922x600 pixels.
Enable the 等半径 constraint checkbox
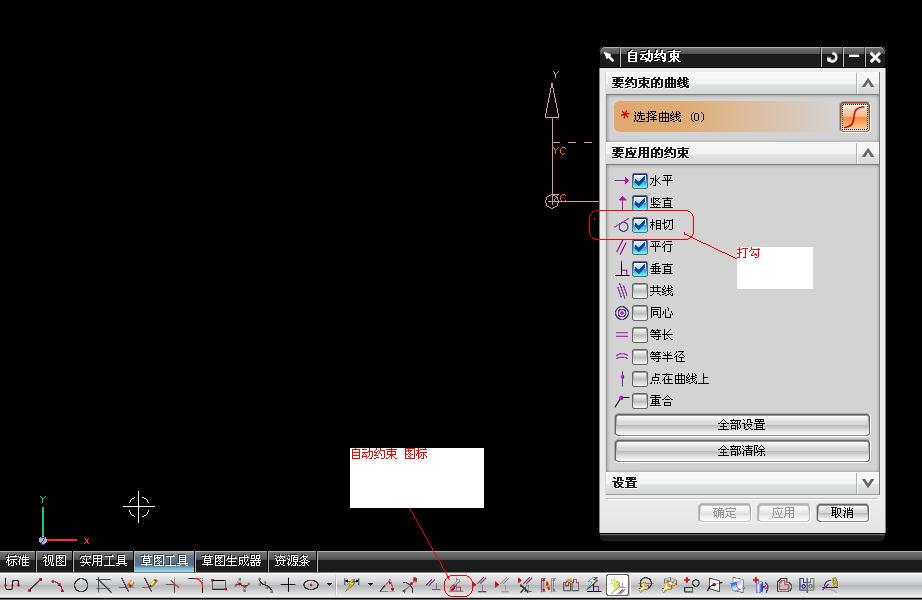click(x=640, y=356)
